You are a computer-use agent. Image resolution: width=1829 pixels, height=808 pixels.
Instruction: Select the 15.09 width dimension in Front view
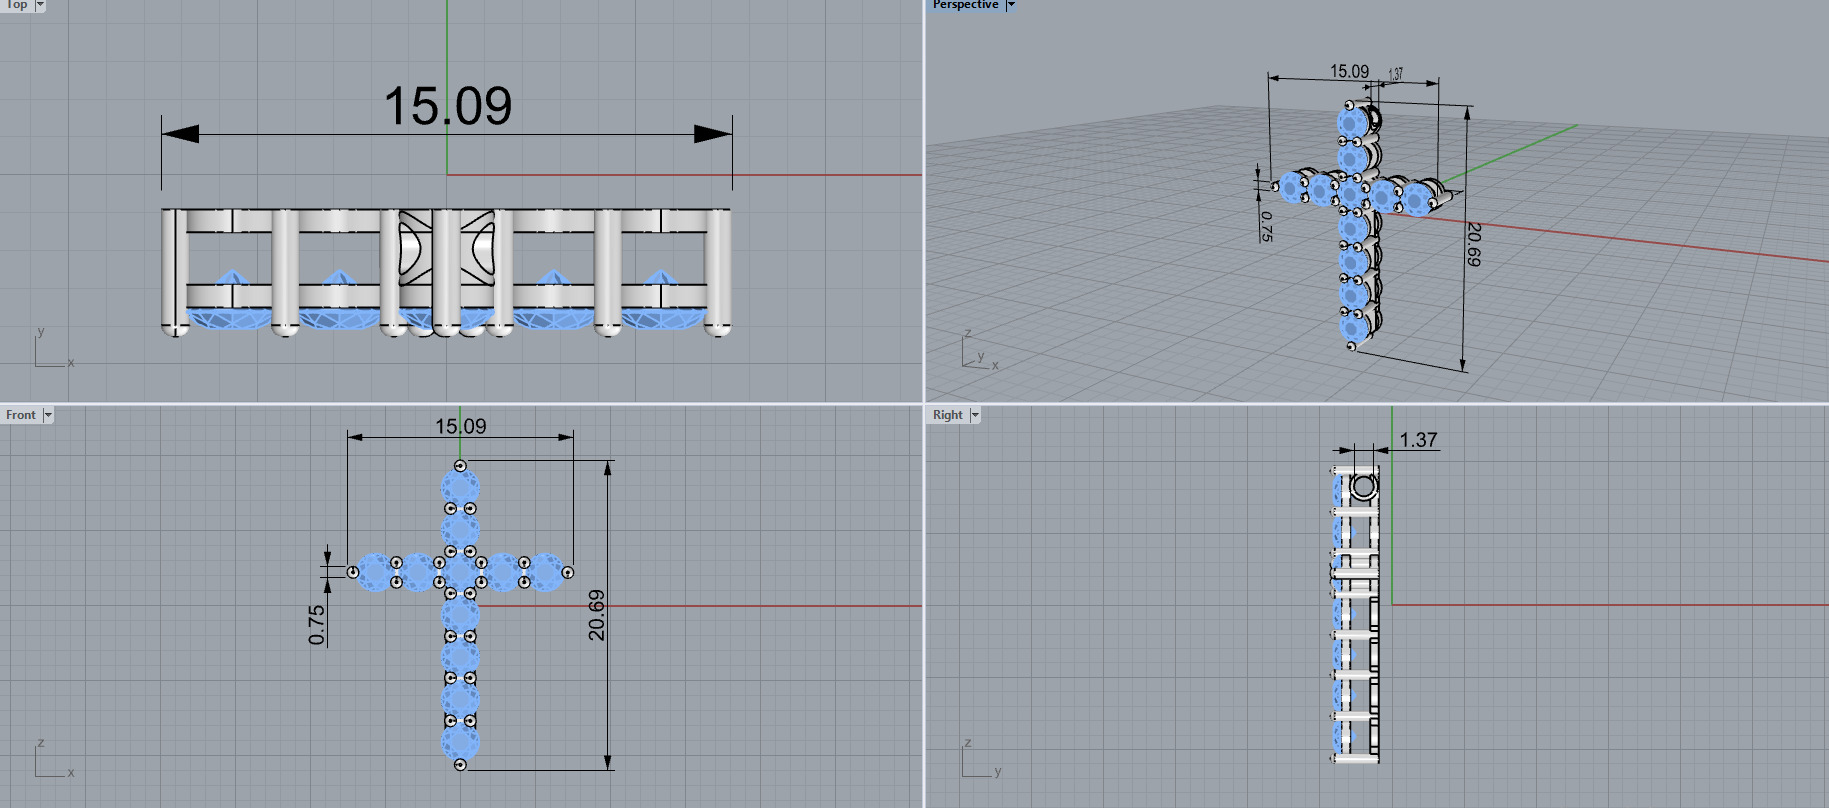click(x=460, y=426)
